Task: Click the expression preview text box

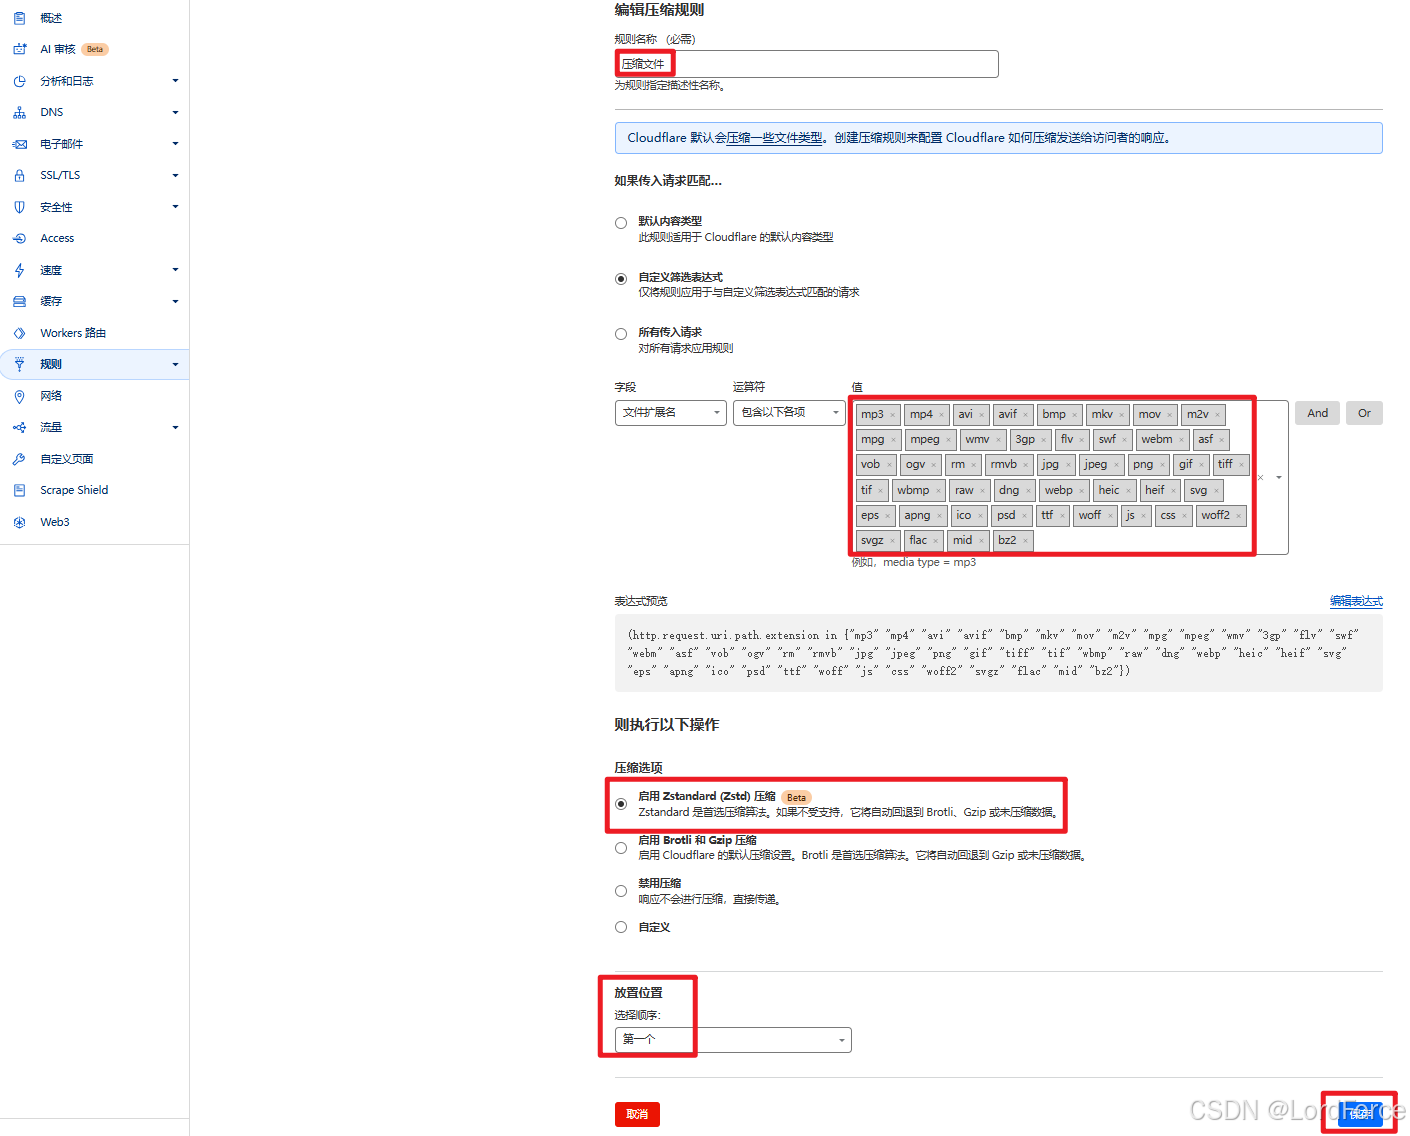Action: point(999,654)
